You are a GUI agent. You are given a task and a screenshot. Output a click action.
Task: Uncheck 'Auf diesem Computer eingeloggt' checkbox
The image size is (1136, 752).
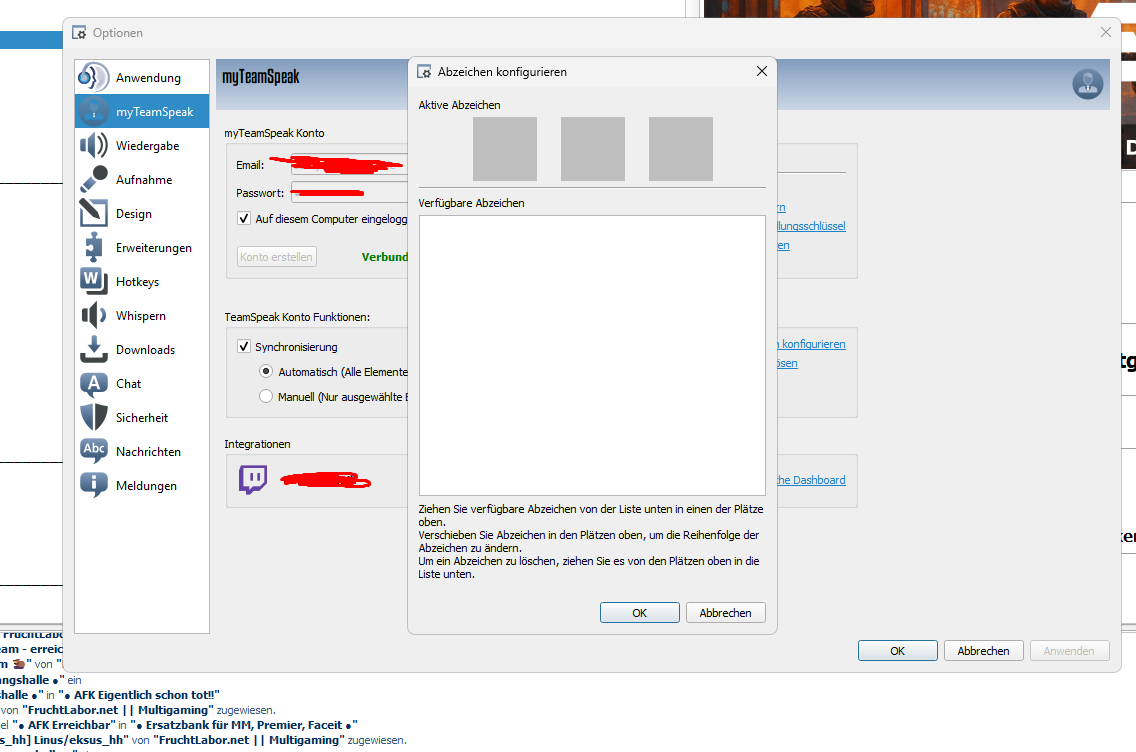coord(244,219)
